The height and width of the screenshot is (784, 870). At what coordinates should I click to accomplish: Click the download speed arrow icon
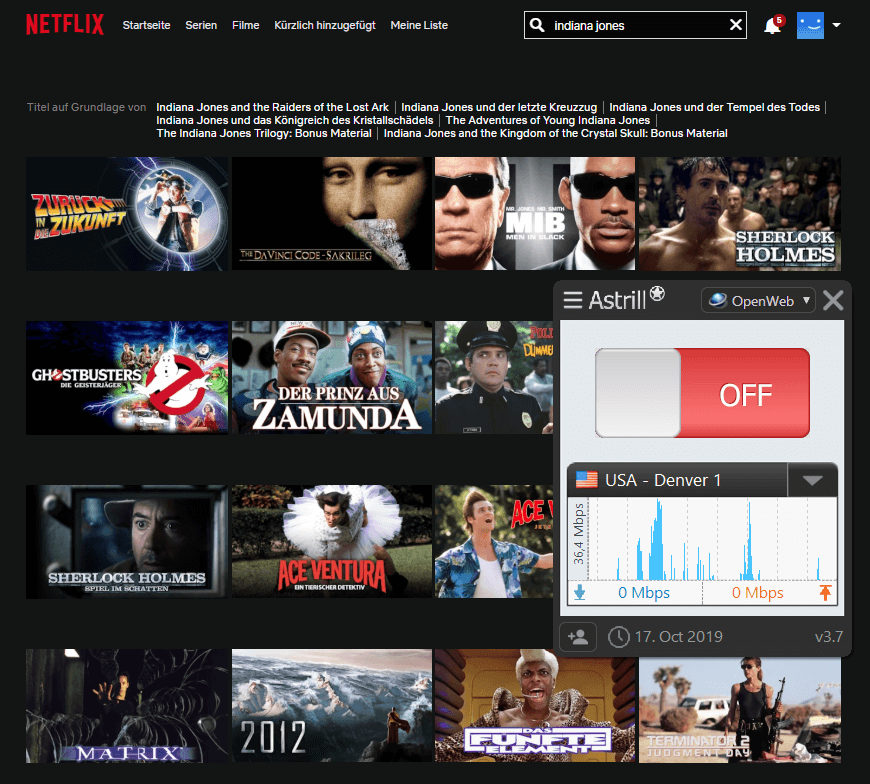pos(580,593)
